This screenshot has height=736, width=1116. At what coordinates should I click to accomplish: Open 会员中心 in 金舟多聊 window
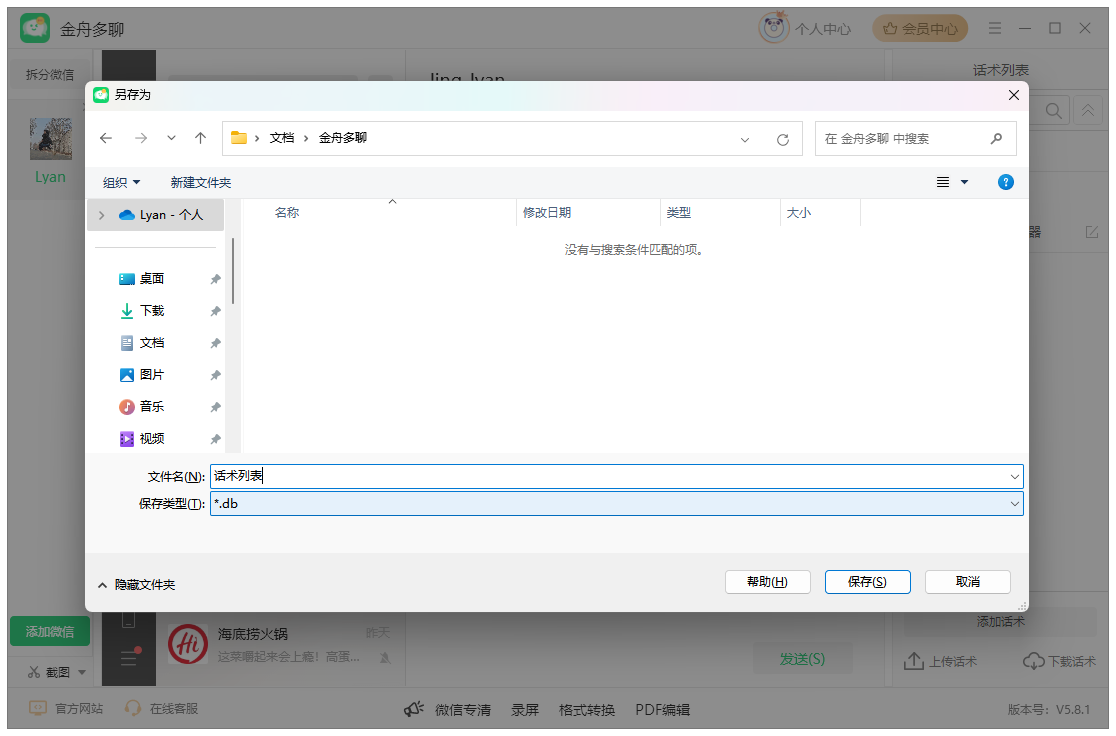tap(920, 28)
